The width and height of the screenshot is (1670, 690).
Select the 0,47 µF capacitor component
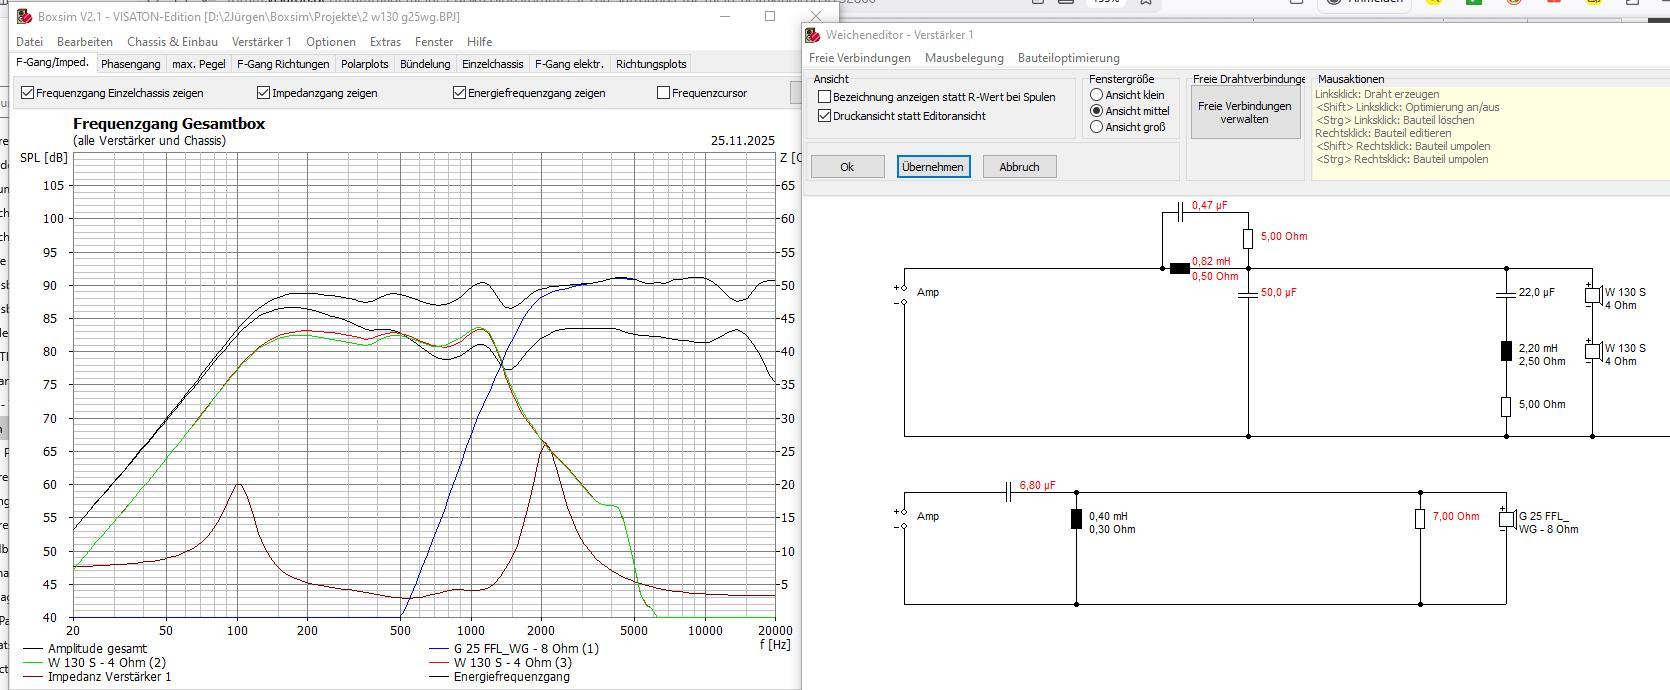point(1181,212)
